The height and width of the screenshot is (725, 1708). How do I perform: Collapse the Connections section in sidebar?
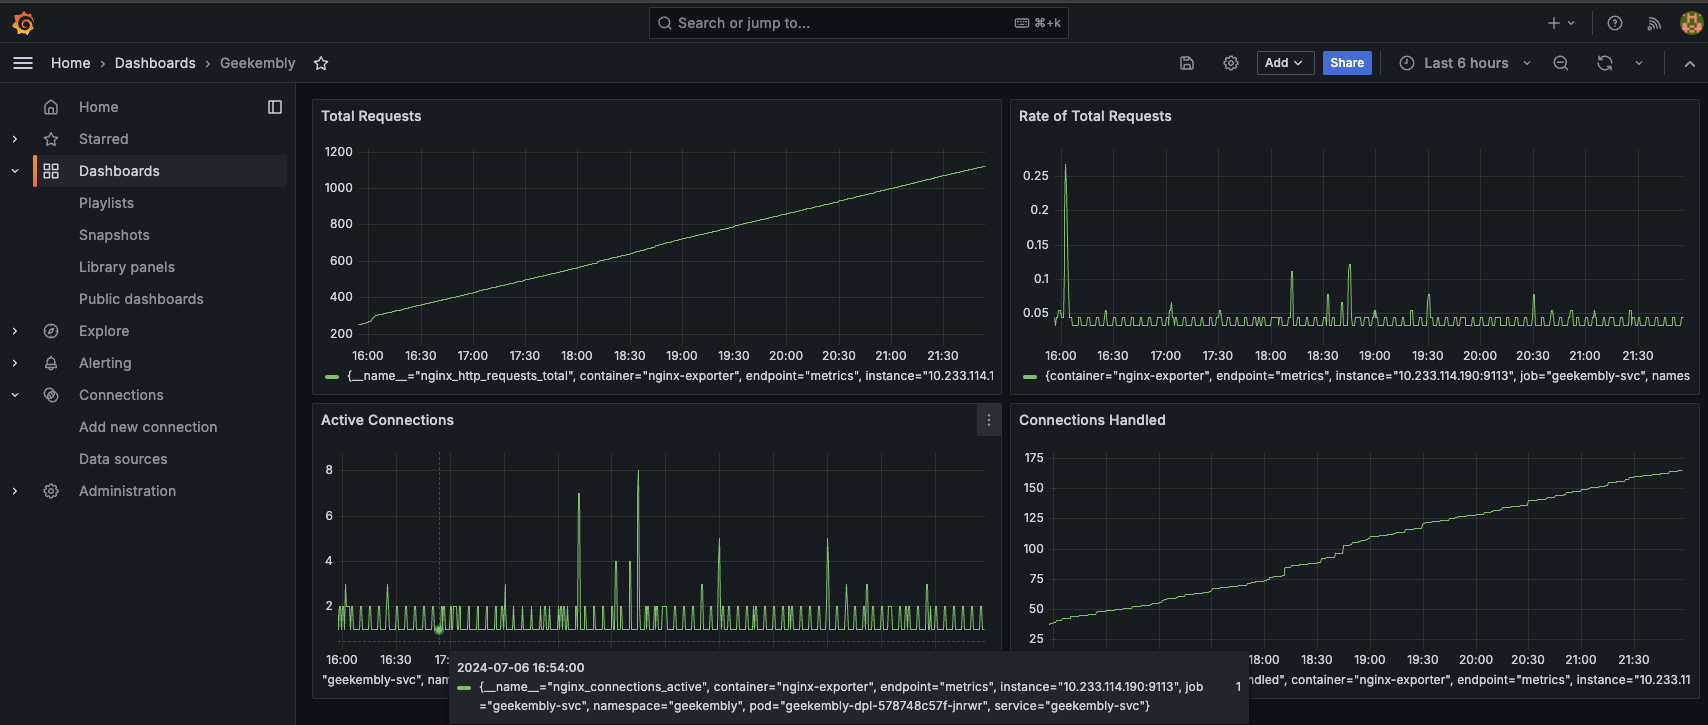pyautogui.click(x=15, y=395)
